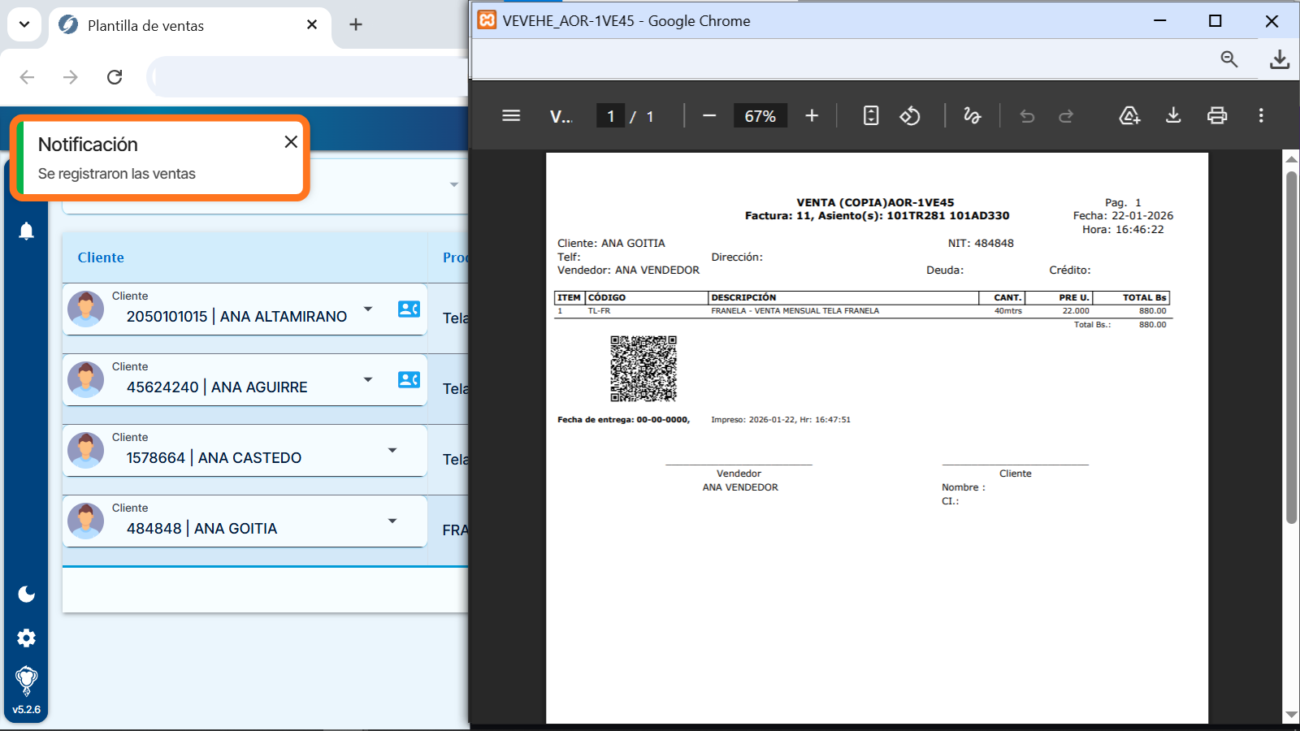Open settings gear in sidebar
This screenshot has height=731, width=1300.
[x=26, y=638]
